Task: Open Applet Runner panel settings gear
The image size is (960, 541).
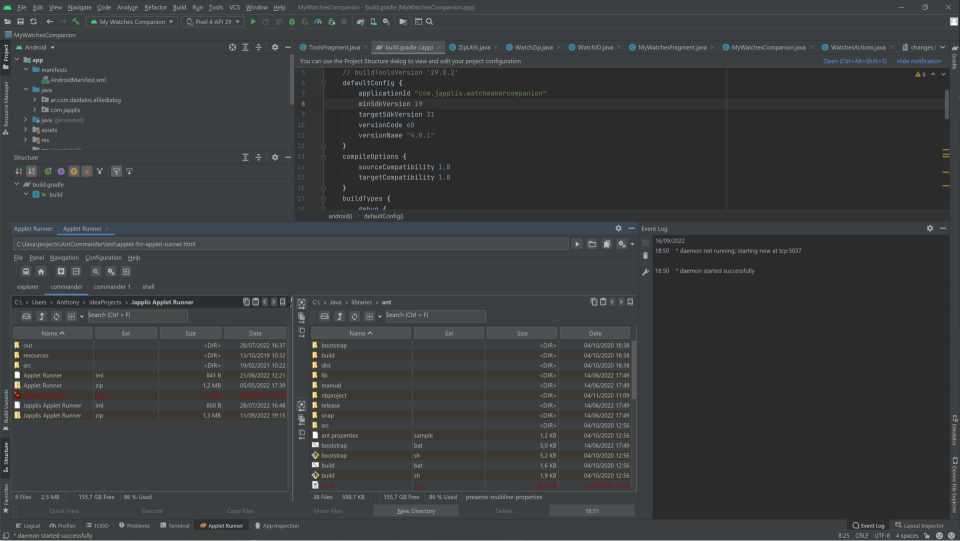Action: (x=618, y=228)
